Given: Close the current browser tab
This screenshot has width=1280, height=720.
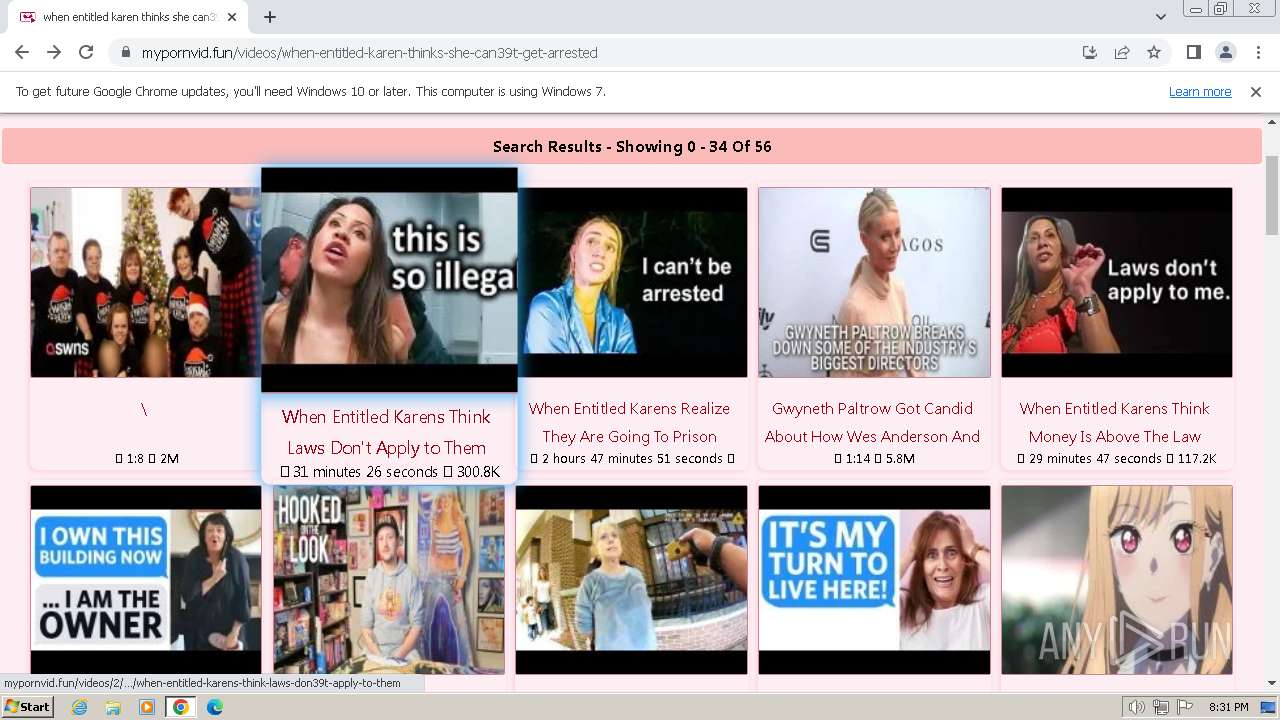Looking at the screenshot, I should click(232, 17).
